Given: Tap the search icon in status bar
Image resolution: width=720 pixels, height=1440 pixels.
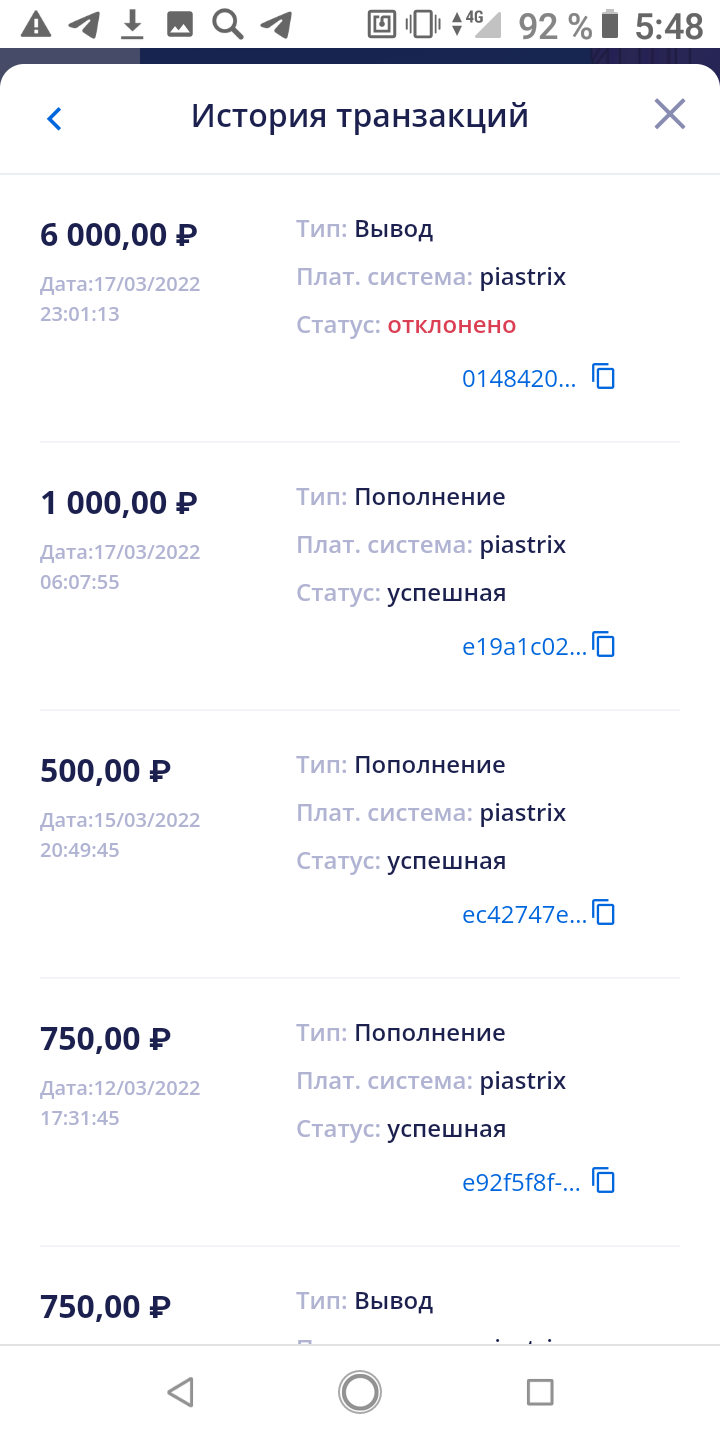Looking at the screenshot, I should click(x=228, y=24).
